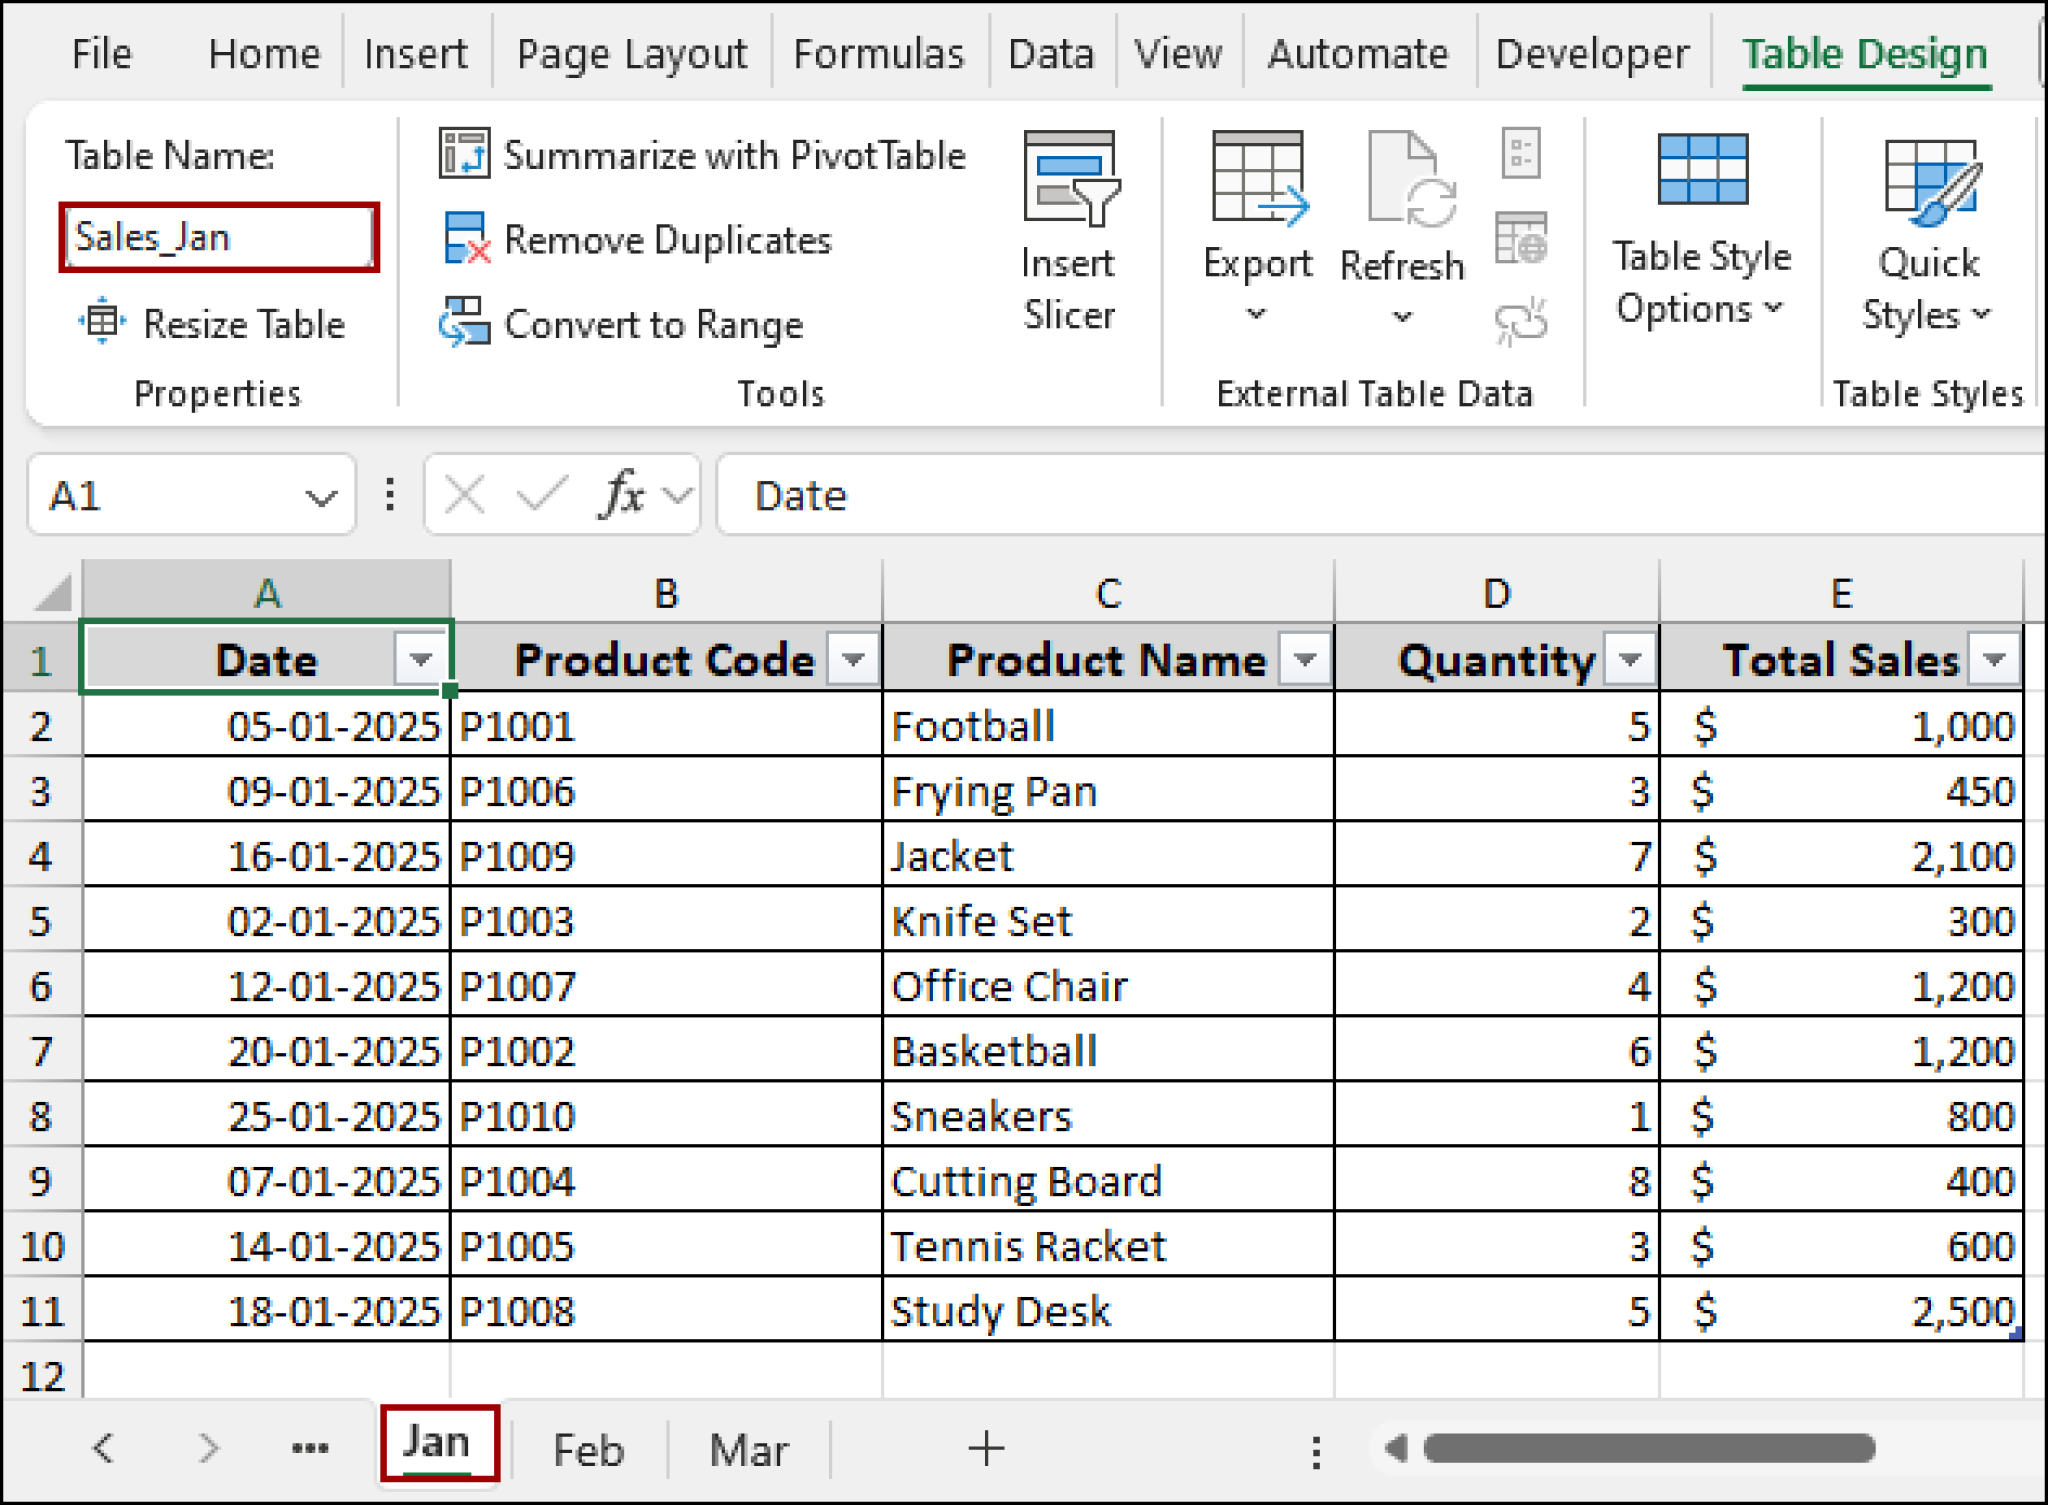Switch to the Feb sheet tab
Screen dimensions: 2048x1505
point(587,1448)
